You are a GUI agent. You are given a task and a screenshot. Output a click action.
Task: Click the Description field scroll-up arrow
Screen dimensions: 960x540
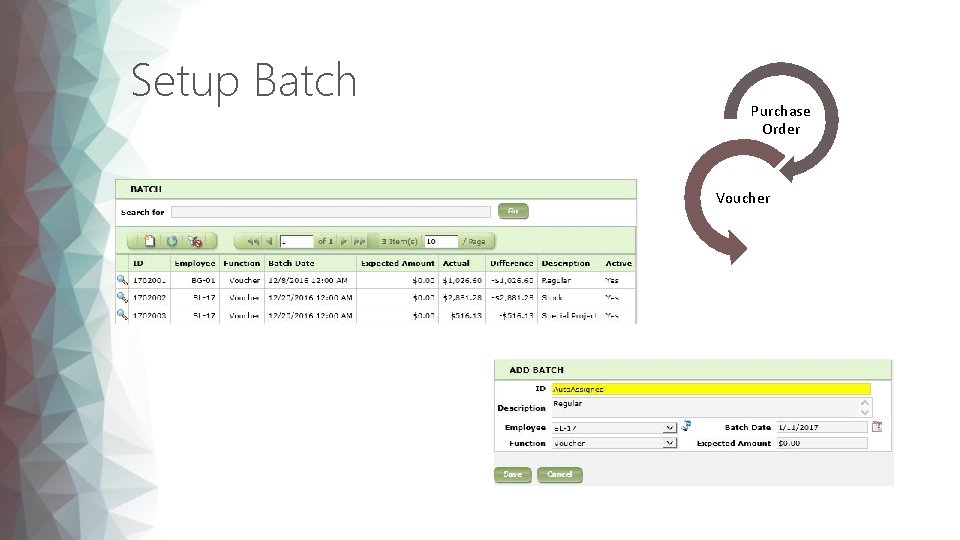pos(864,403)
